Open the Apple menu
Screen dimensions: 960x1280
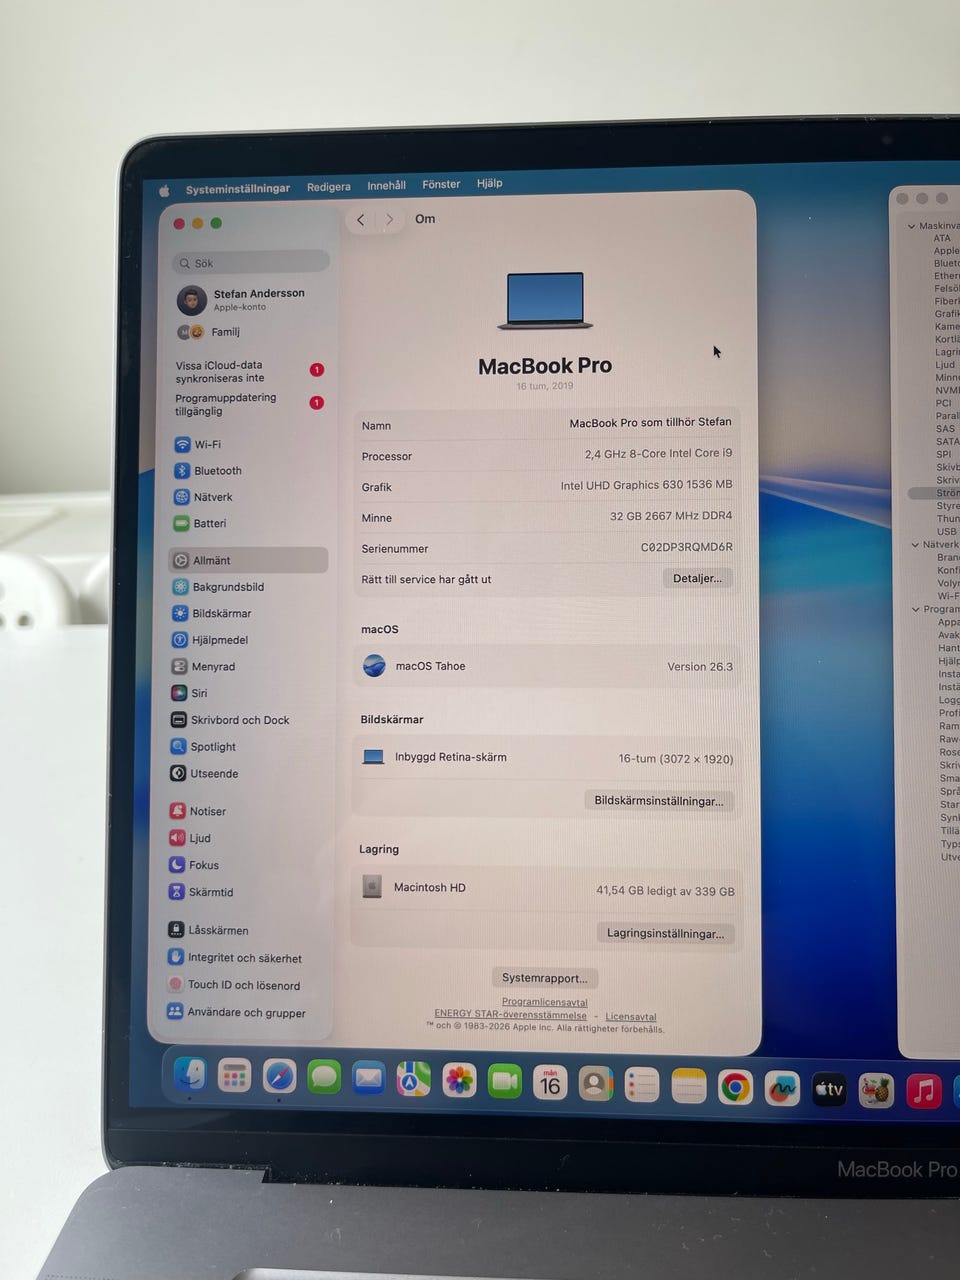[164, 190]
